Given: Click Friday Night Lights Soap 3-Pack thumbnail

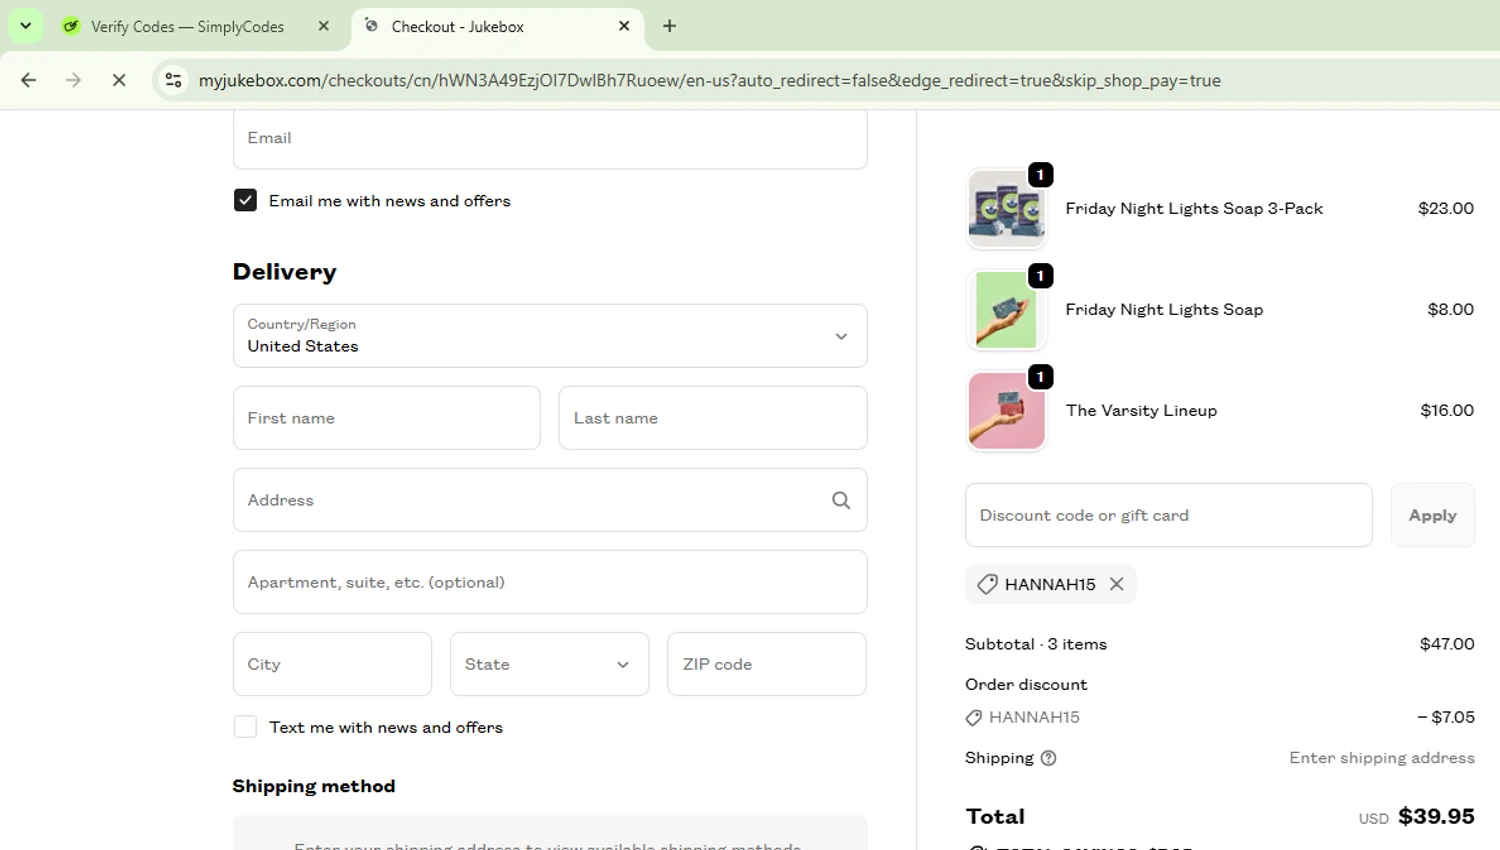Looking at the screenshot, I should click(1006, 209).
